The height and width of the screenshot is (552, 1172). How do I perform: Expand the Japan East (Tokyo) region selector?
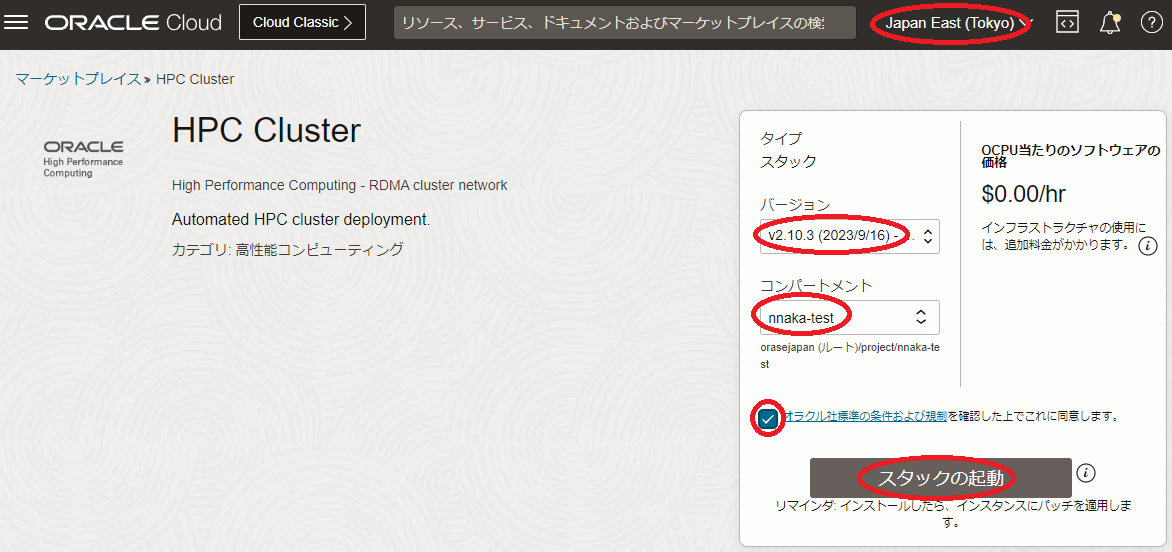[951, 23]
